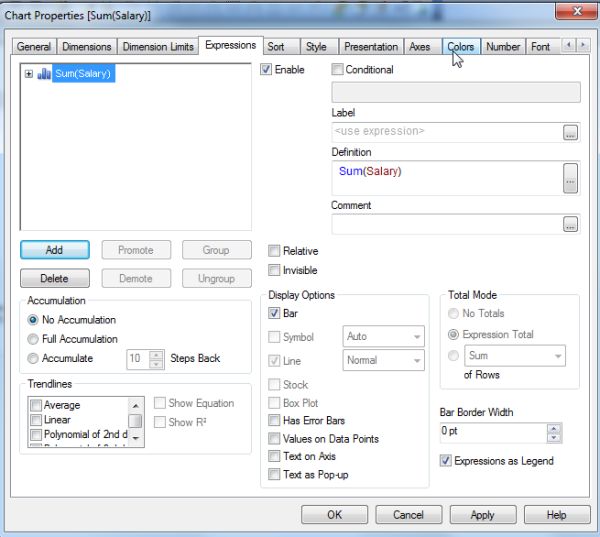
Task: Open the Number tab
Action: pyautogui.click(x=503, y=47)
